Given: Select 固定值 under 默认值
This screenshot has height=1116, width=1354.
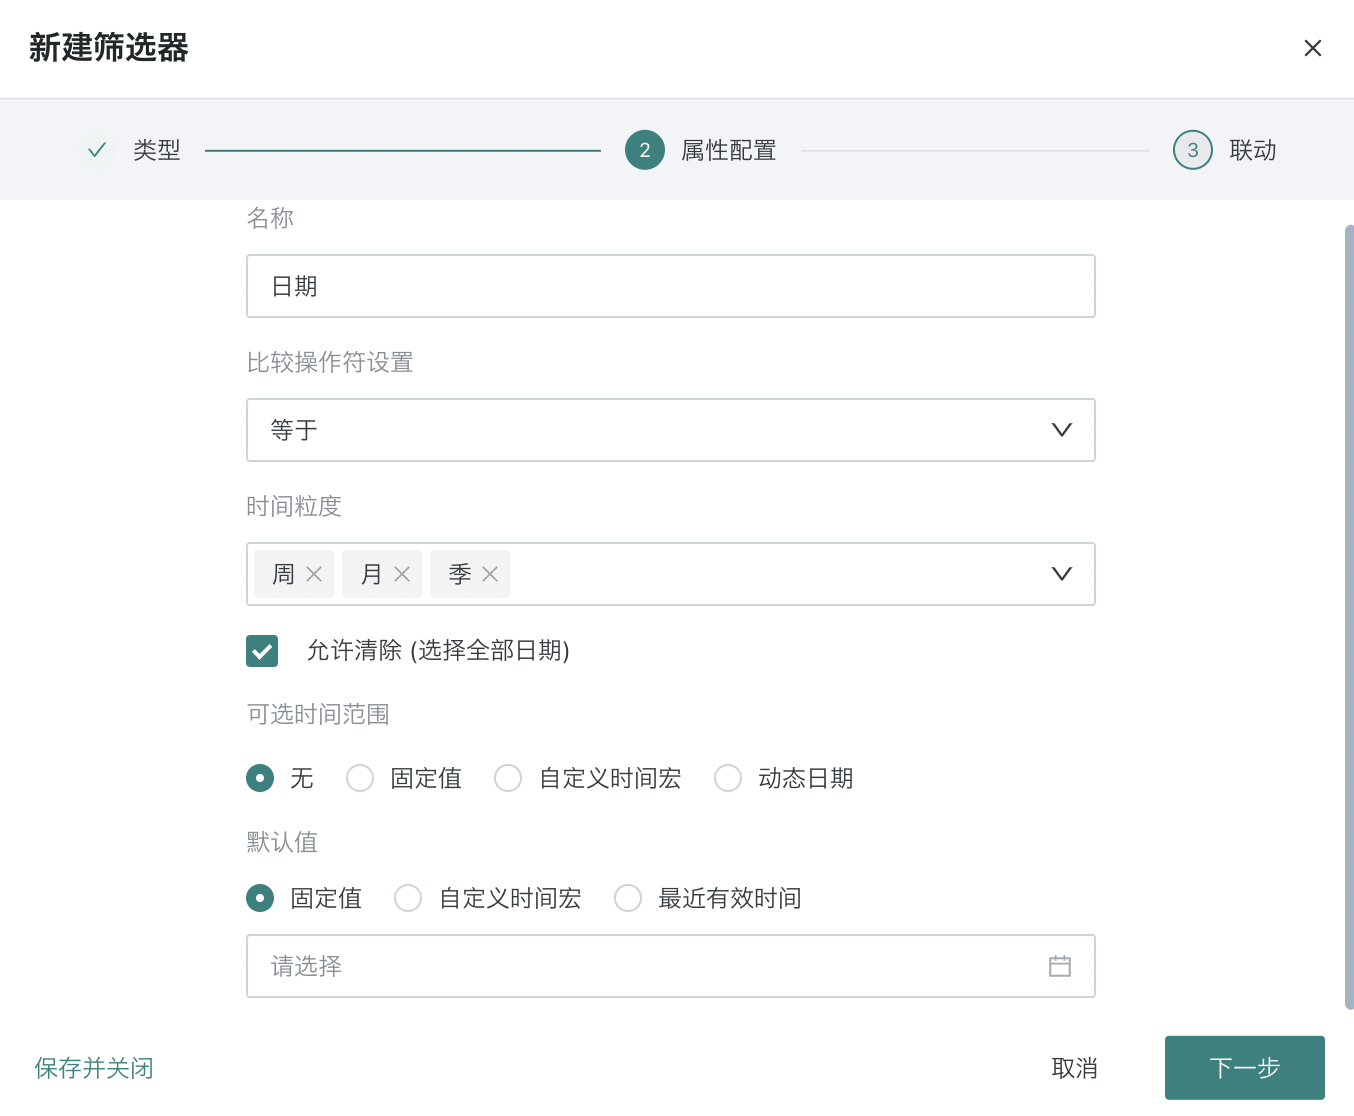Looking at the screenshot, I should [x=260, y=898].
